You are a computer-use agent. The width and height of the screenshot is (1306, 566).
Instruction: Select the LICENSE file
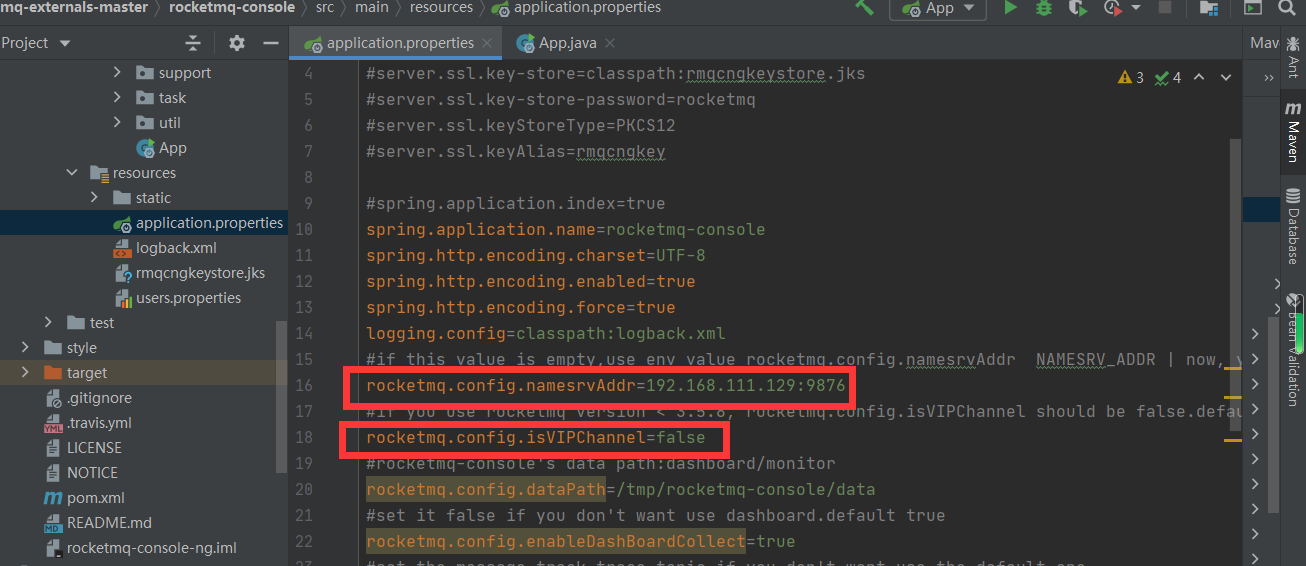tap(83, 447)
